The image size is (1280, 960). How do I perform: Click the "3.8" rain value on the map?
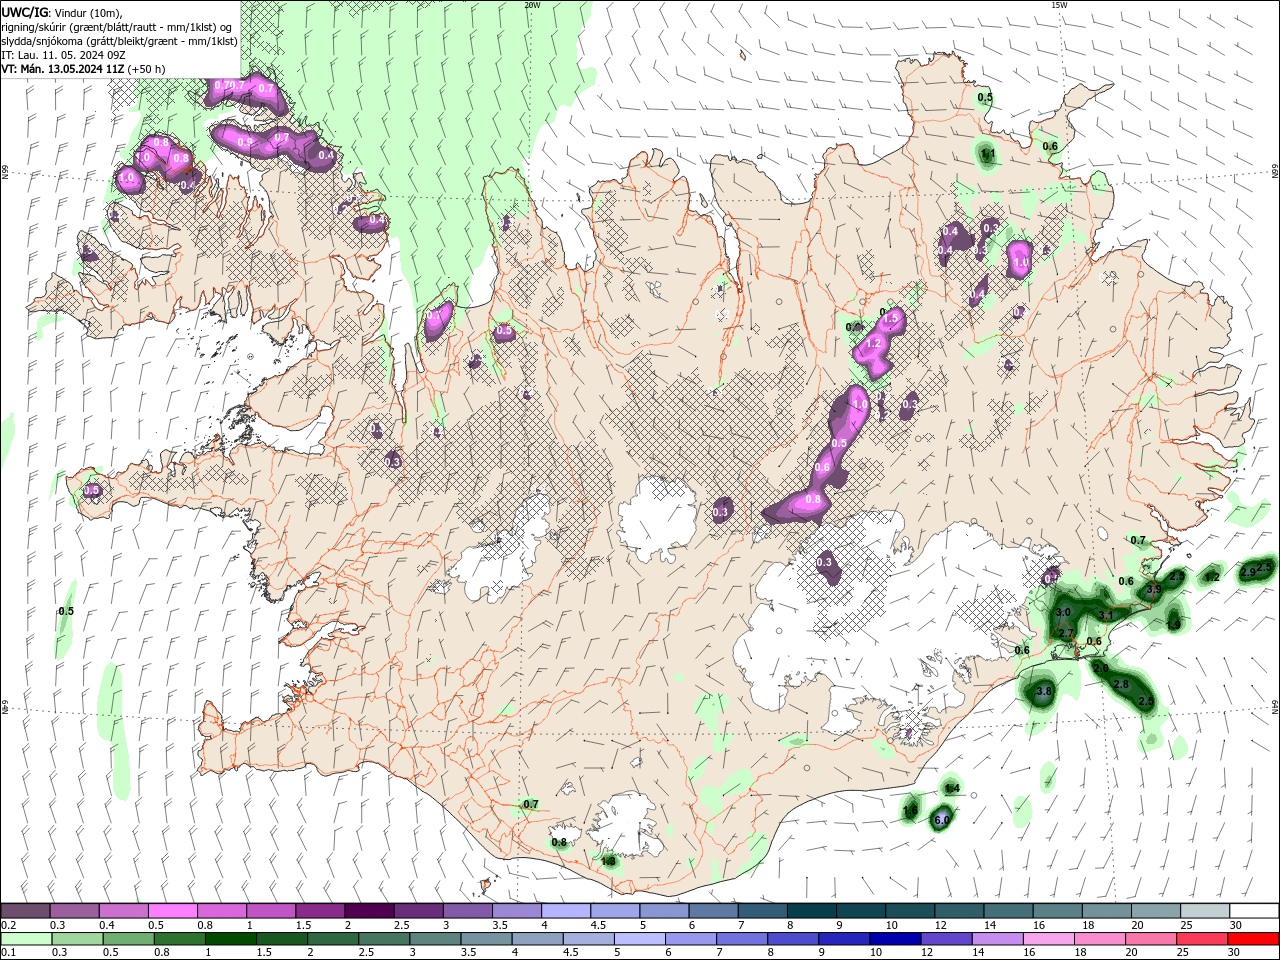click(1044, 692)
